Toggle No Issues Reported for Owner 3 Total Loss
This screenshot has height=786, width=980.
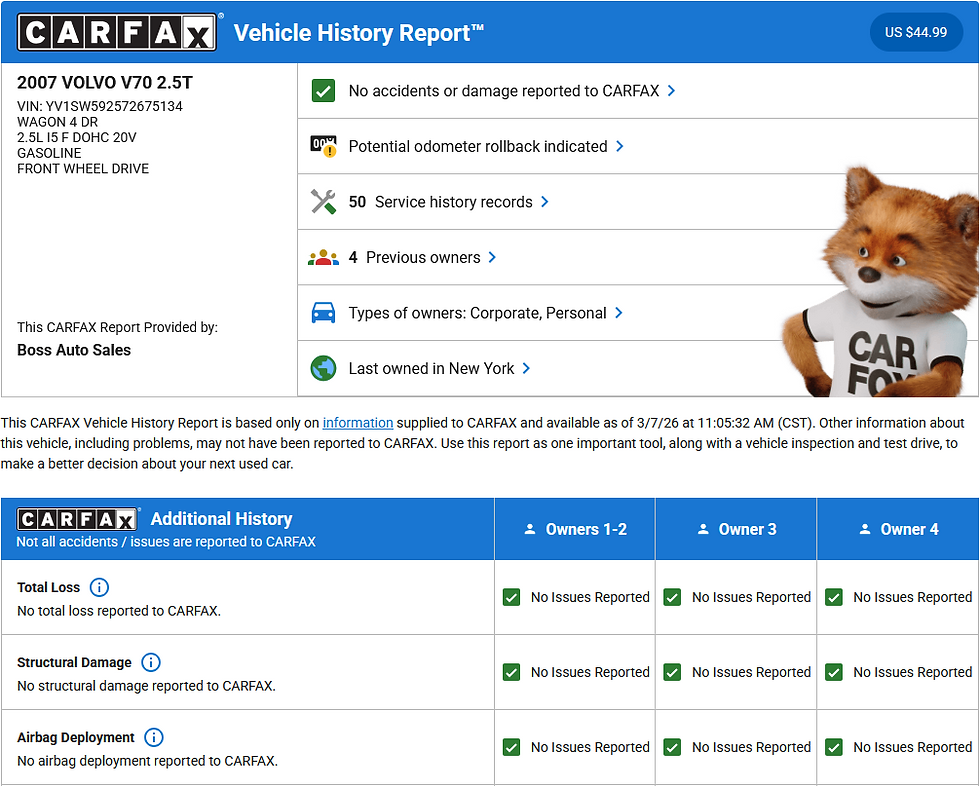tap(672, 597)
